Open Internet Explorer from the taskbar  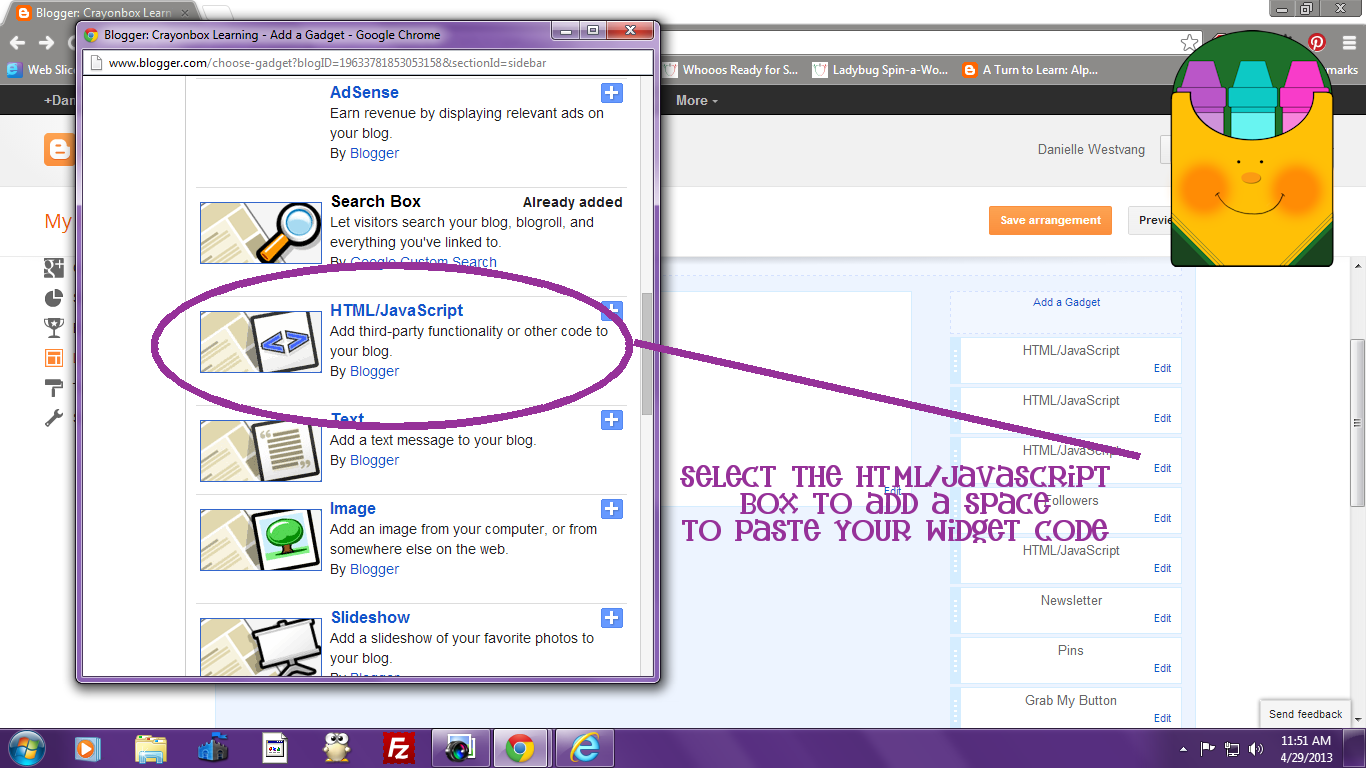coord(584,748)
